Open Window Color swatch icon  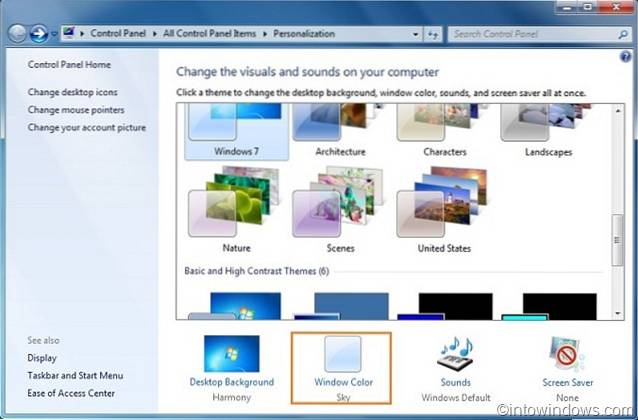[x=343, y=354]
